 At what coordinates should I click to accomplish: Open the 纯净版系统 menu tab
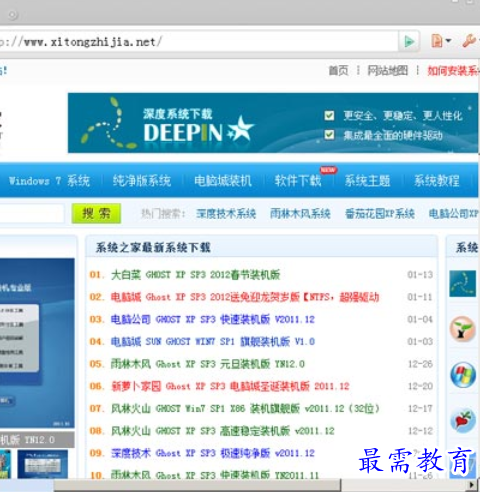pyautogui.click(x=142, y=181)
